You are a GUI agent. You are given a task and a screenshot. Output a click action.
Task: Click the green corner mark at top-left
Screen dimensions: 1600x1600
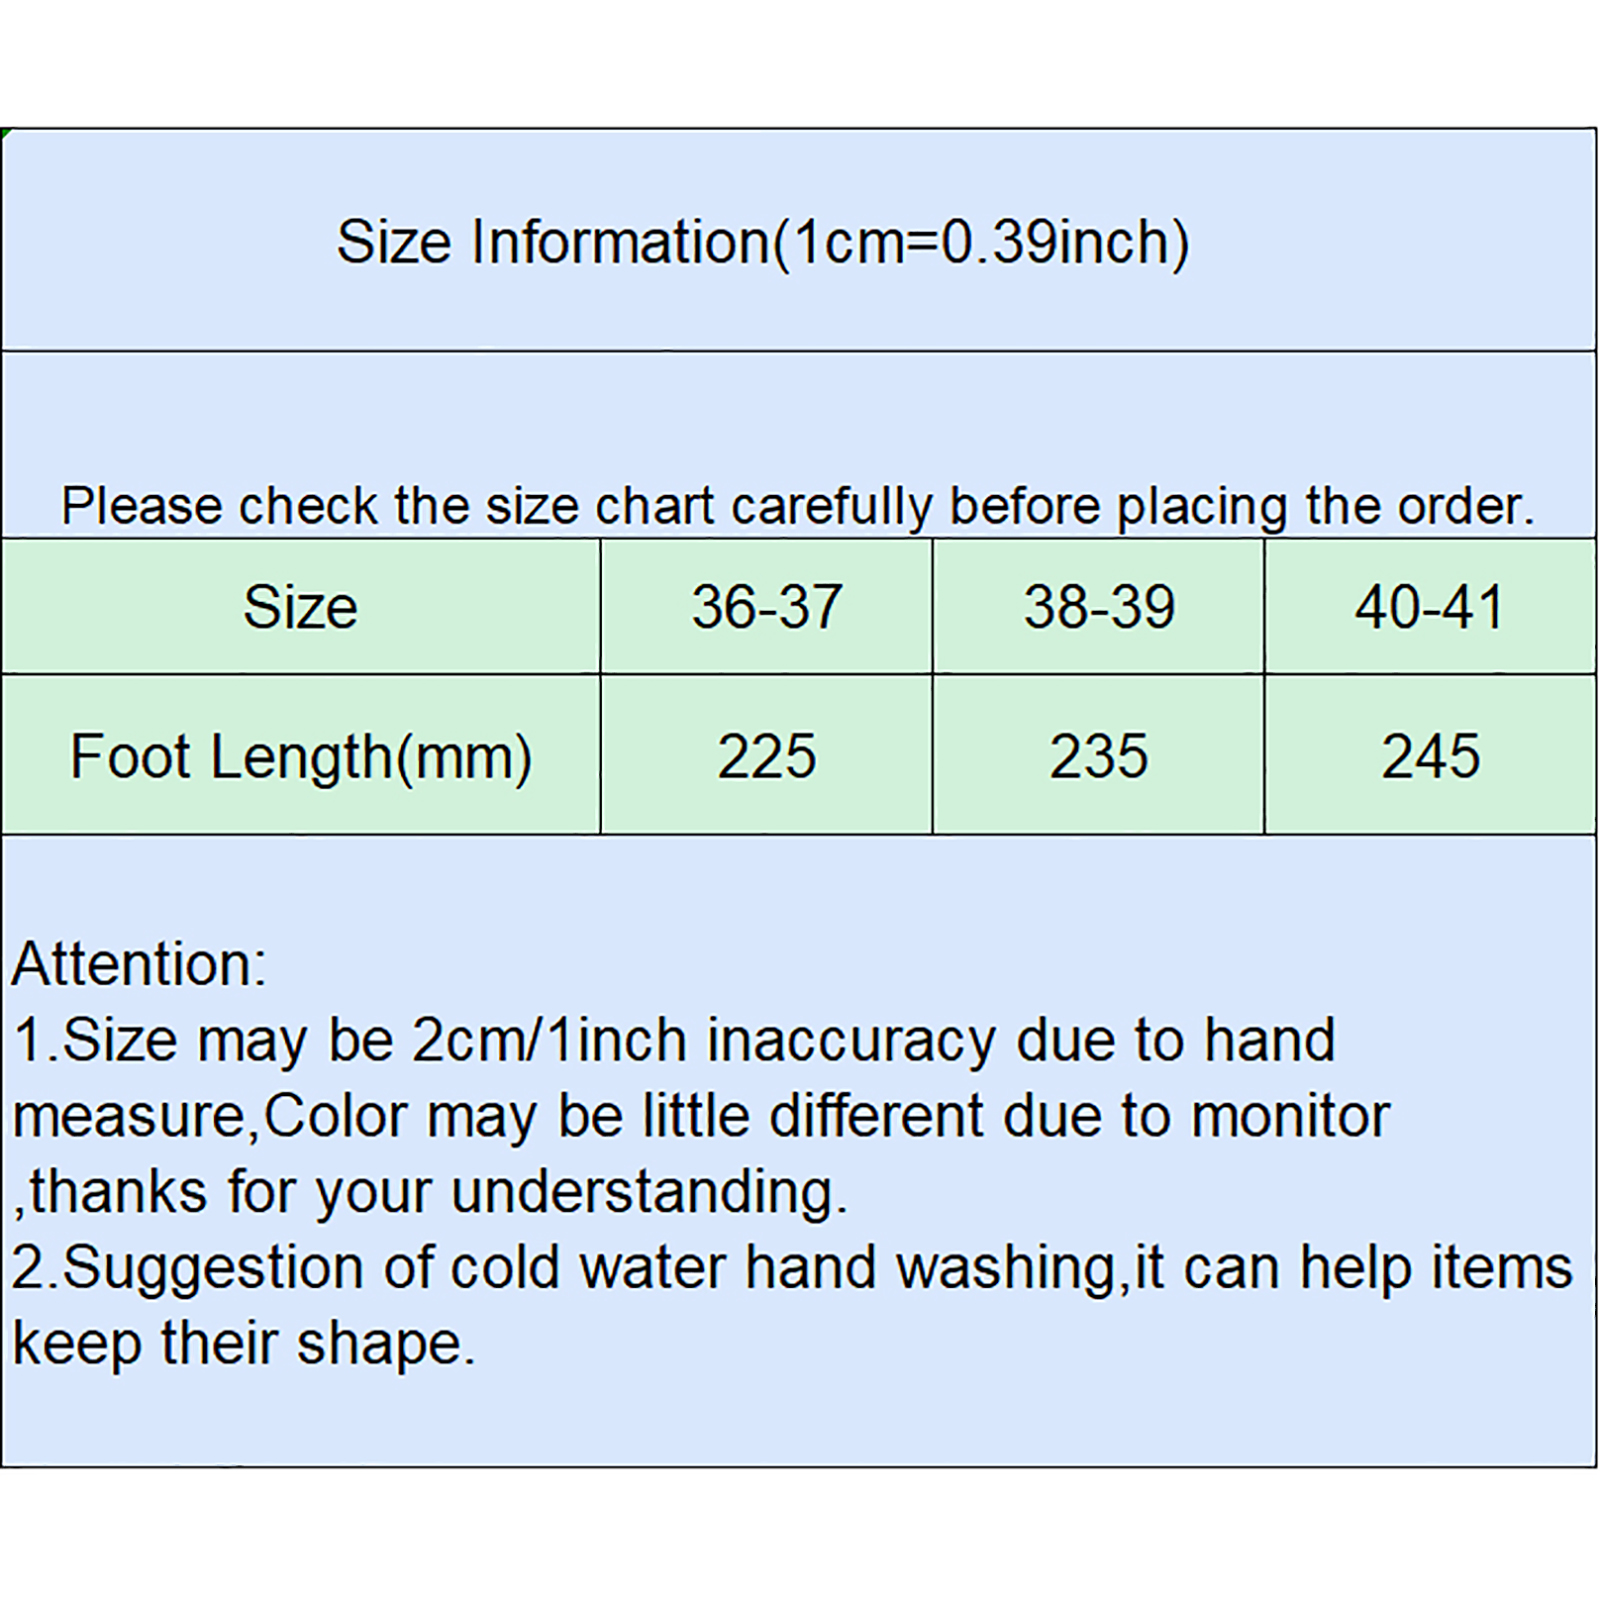click(x=5, y=132)
